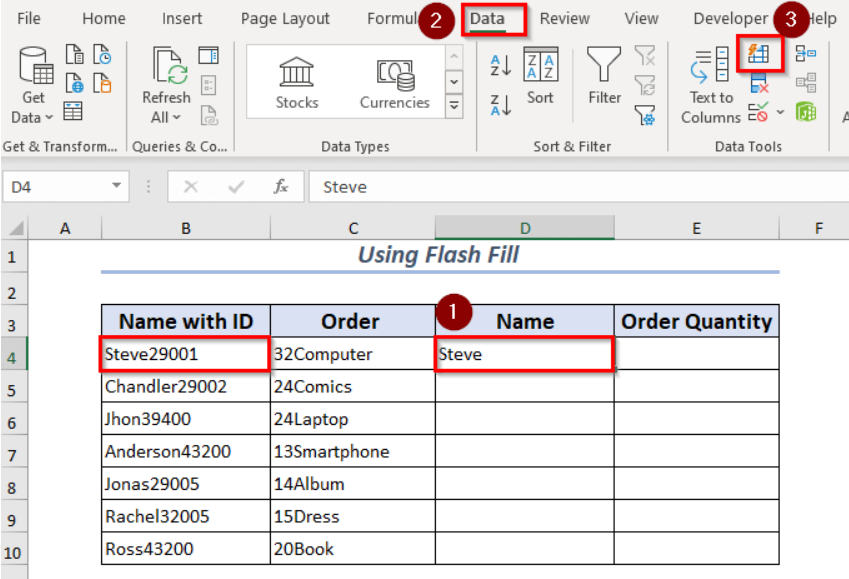This screenshot has height=579, width=849.
Task: Open Remove Duplicates tool
Action: [759, 82]
